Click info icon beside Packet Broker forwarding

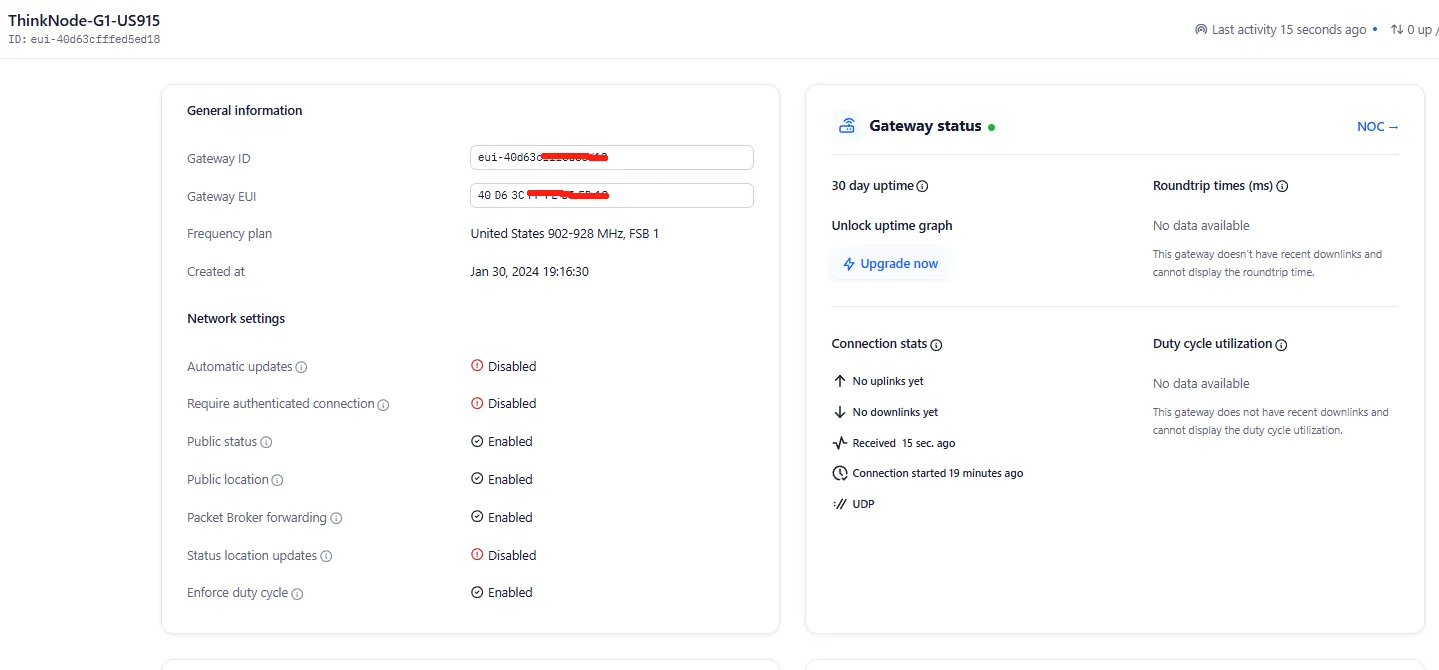pyautogui.click(x=336, y=518)
